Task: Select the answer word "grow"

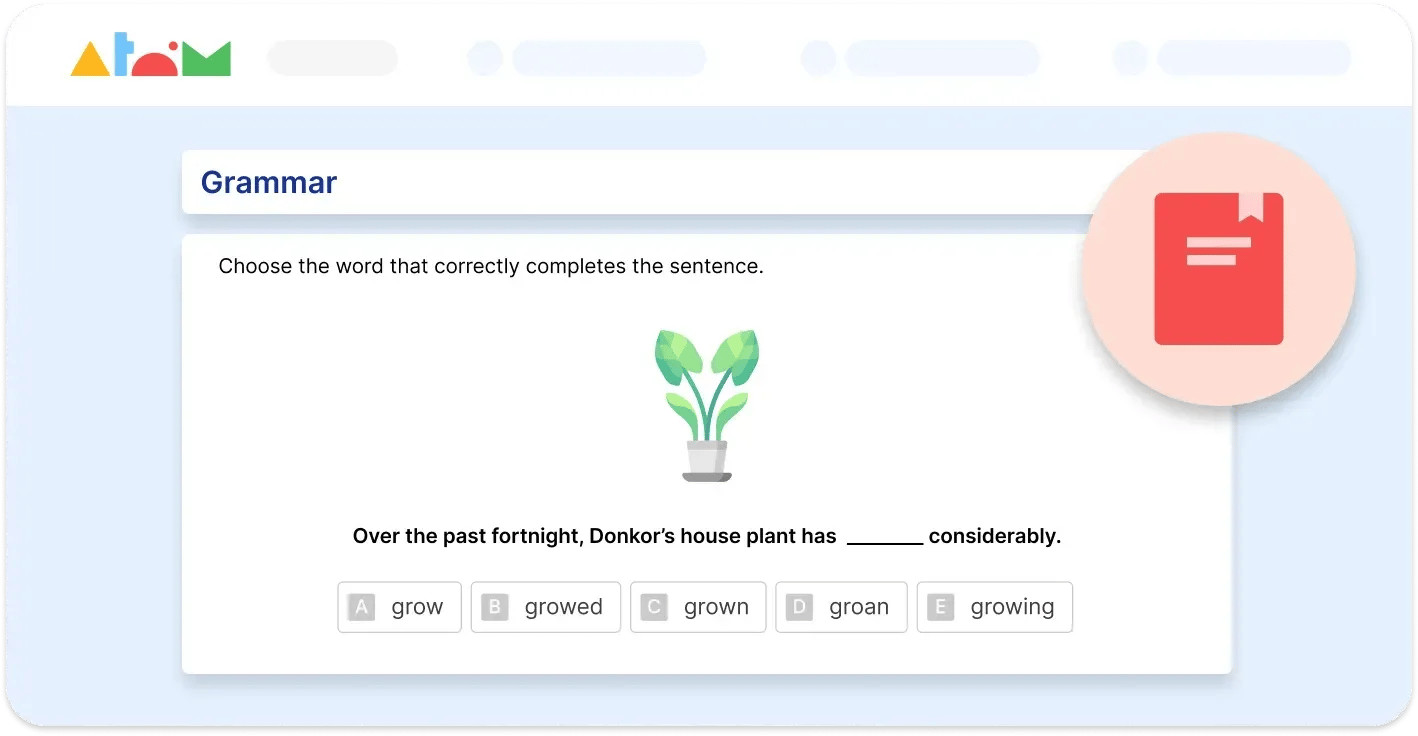Action: [x=417, y=607]
